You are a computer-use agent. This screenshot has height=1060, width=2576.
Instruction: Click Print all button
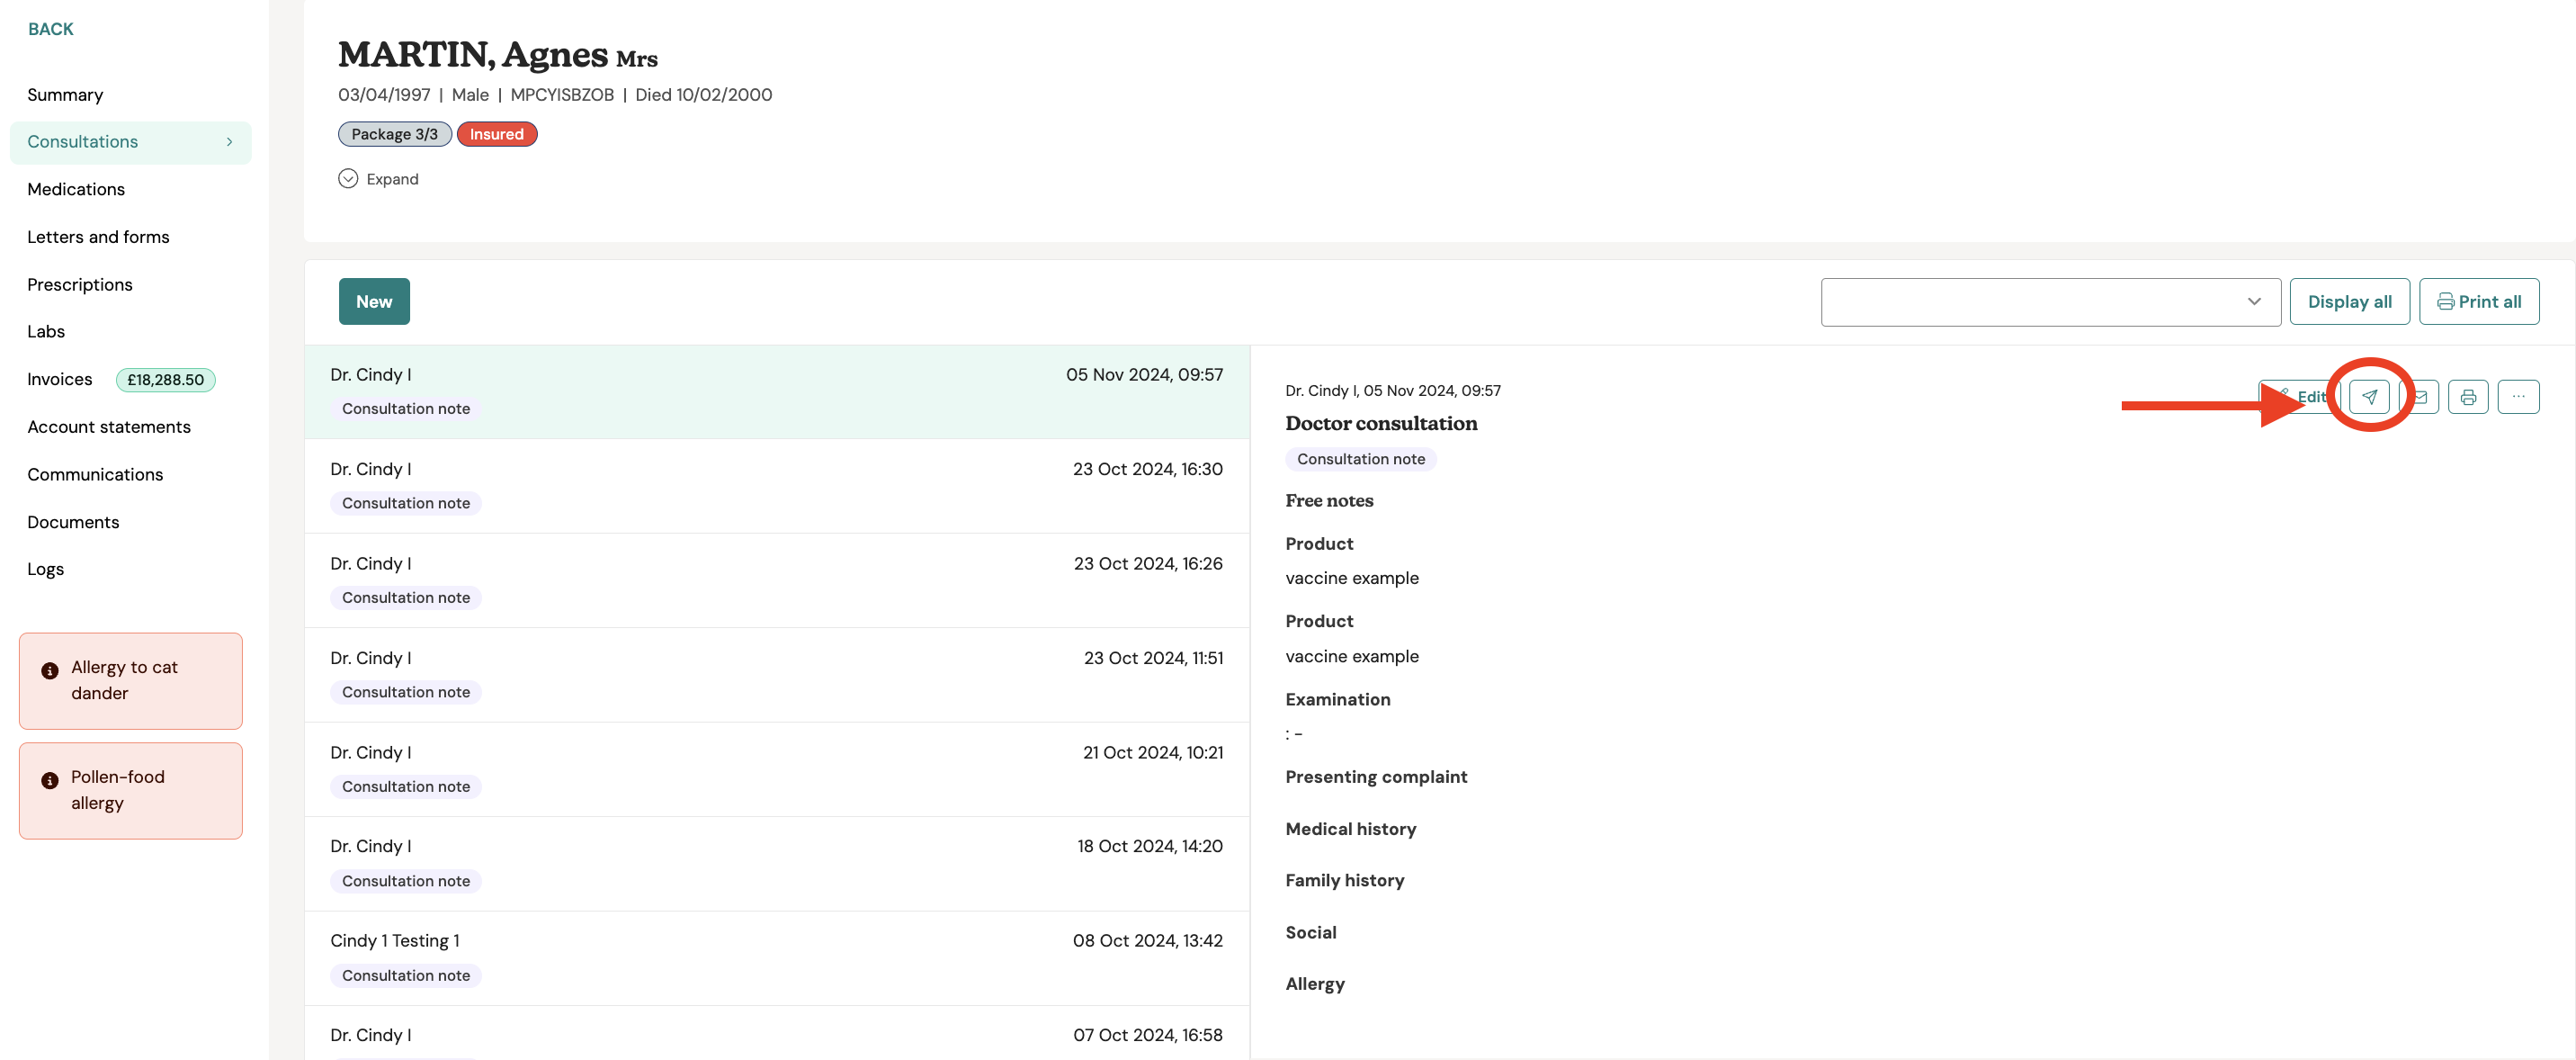point(2479,301)
